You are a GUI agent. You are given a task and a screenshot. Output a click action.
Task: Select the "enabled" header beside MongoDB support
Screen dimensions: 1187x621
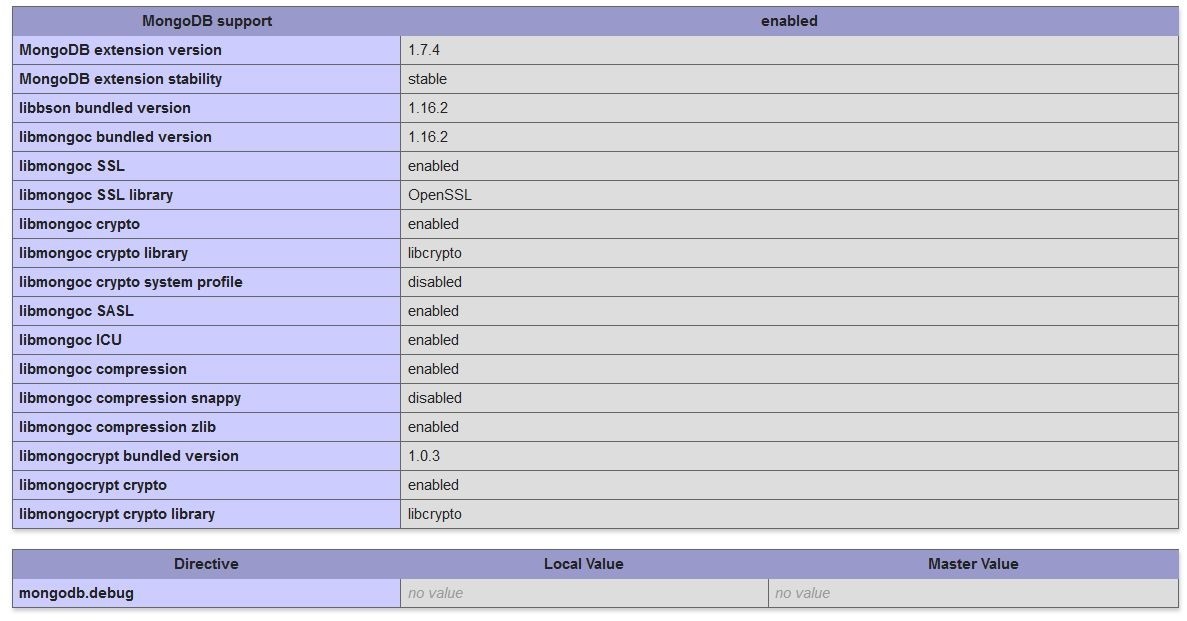point(789,21)
